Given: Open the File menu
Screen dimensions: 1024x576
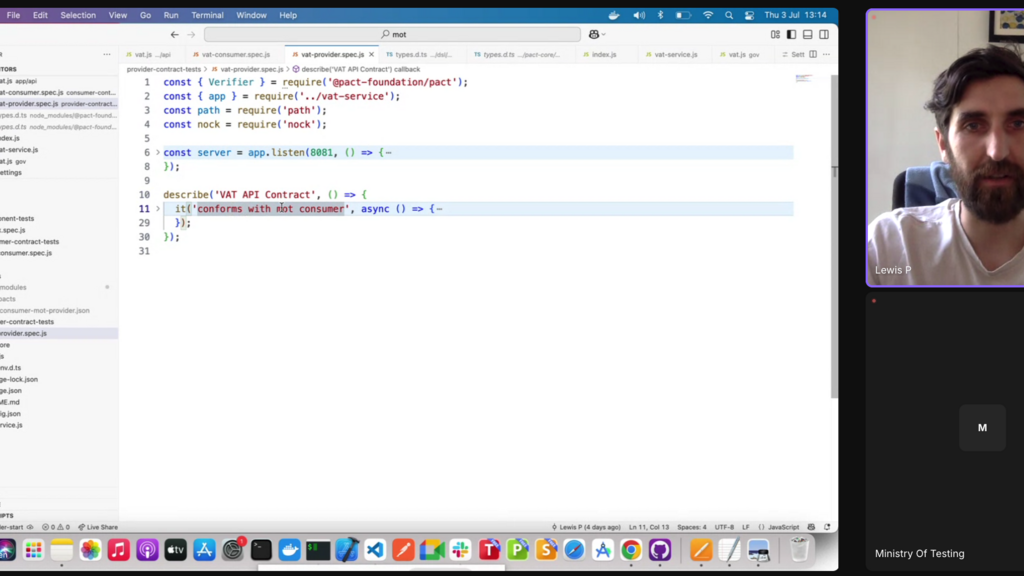Looking at the screenshot, I should tap(13, 15).
